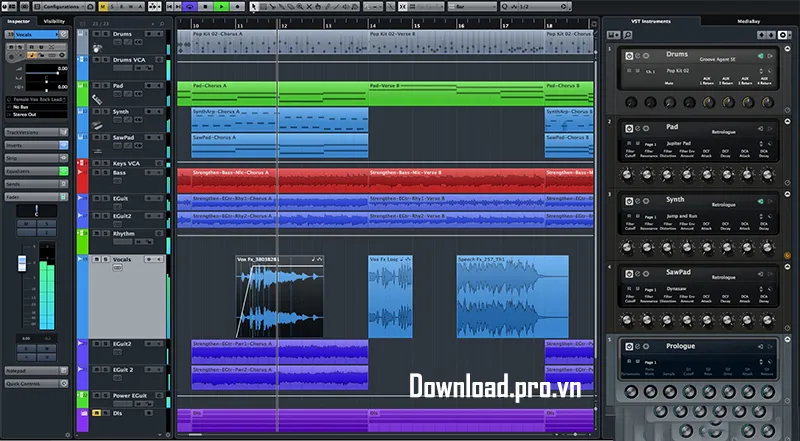Click the VST rack find instruments icon
The width and height of the screenshot is (800, 441).
click(628, 35)
